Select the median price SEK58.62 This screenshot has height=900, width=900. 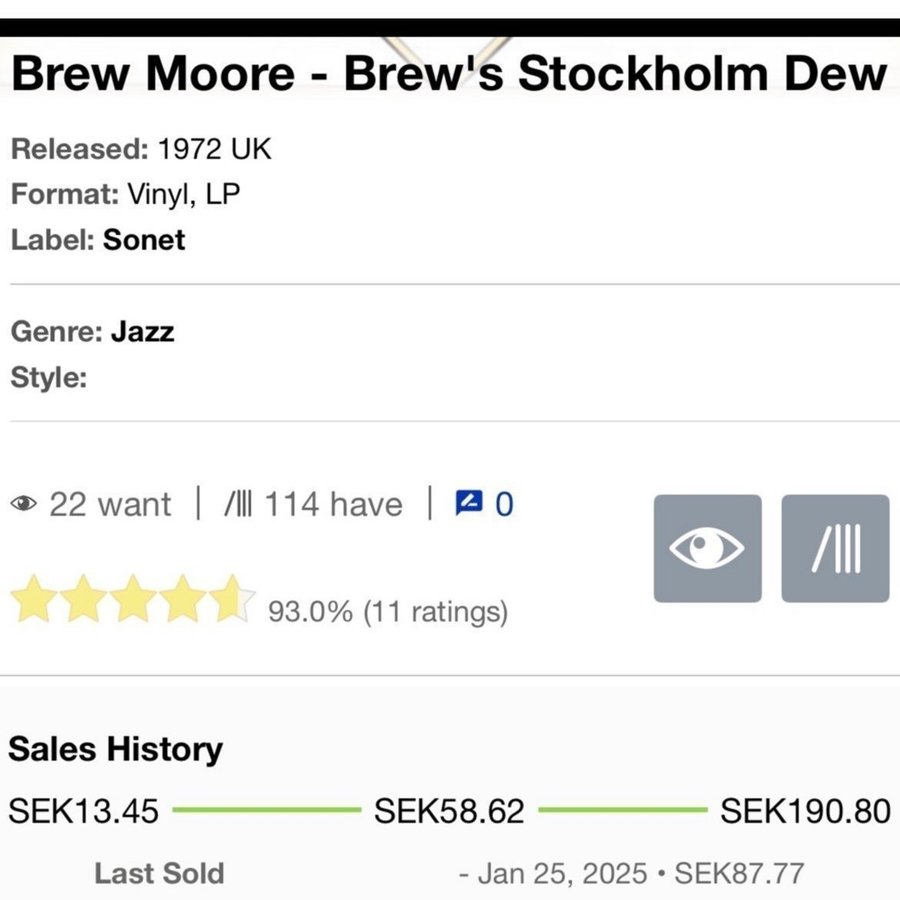click(x=449, y=811)
